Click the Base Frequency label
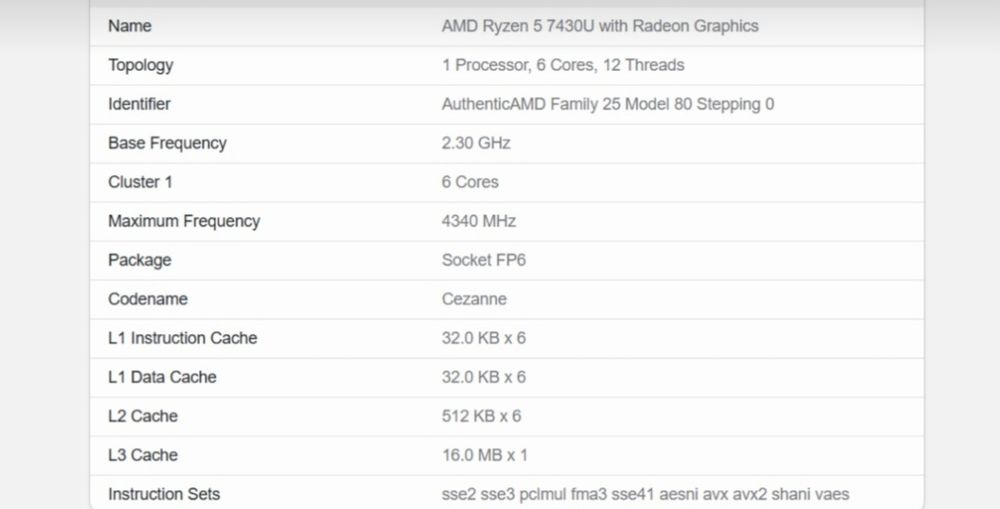 (167, 143)
